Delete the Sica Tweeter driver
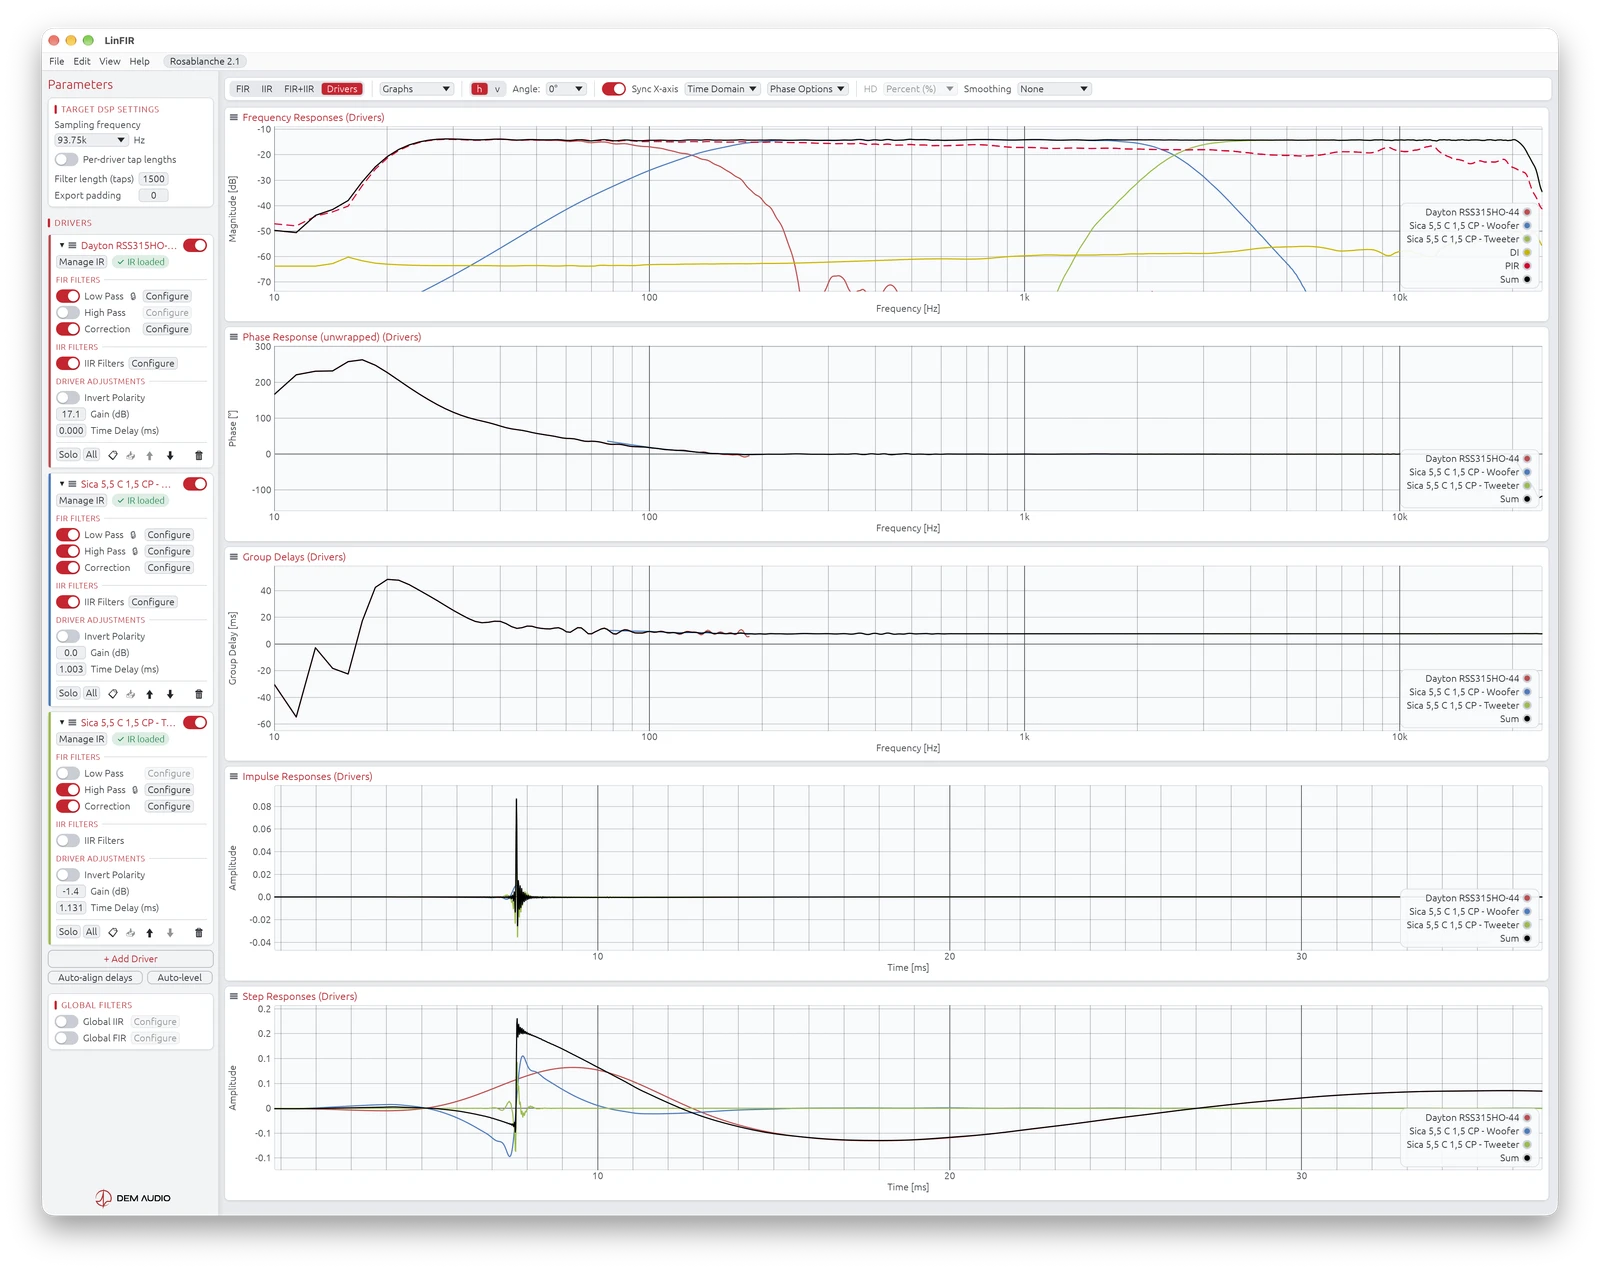 (198, 932)
